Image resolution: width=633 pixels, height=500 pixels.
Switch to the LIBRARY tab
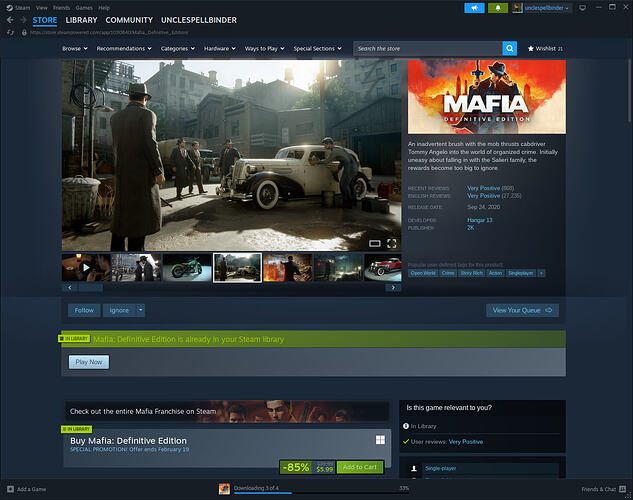tap(81, 19)
